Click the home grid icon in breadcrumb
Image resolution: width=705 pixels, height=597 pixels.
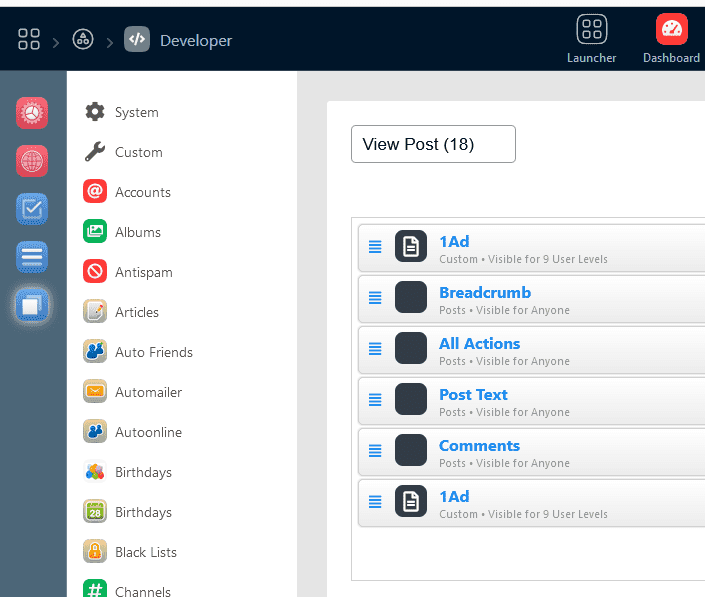point(29,40)
